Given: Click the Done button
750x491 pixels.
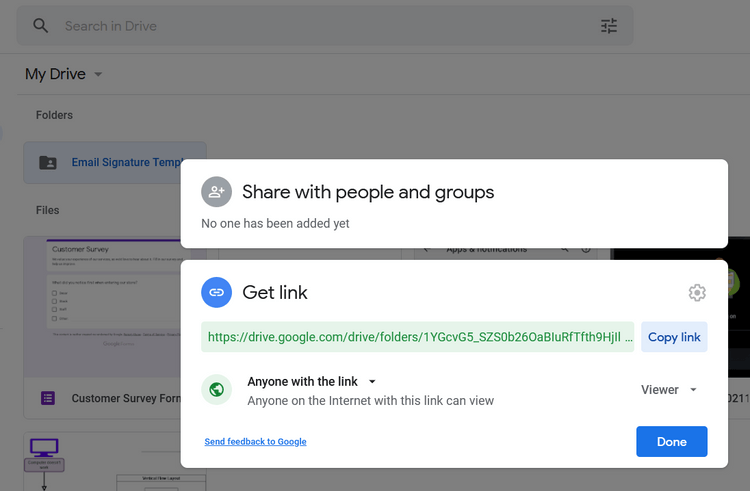Looking at the screenshot, I should [x=671, y=442].
